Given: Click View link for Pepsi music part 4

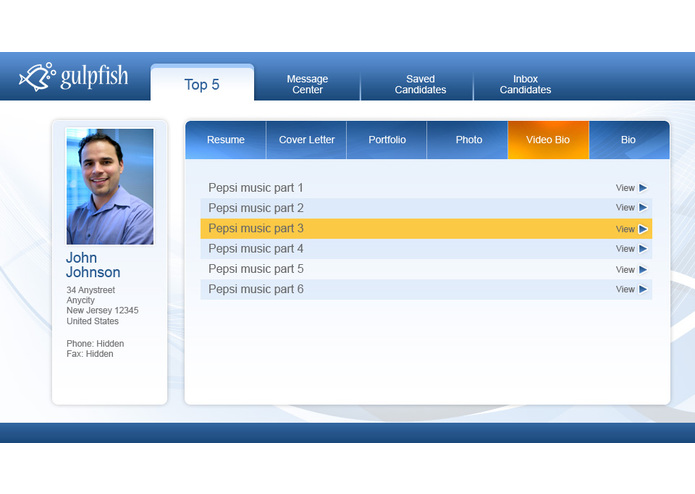Looking at the screenshot, I should 625,249.
